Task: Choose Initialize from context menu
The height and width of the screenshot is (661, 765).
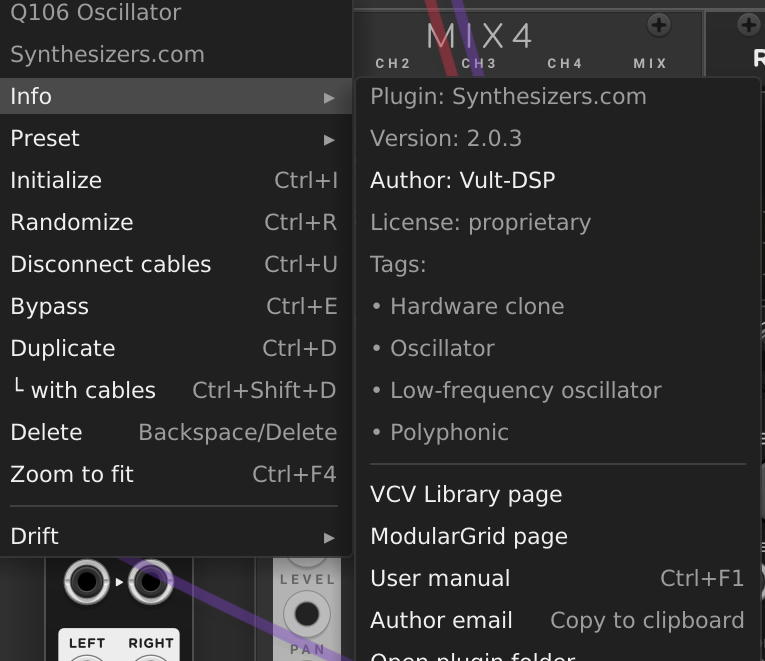Action: (x=176, y=180)
